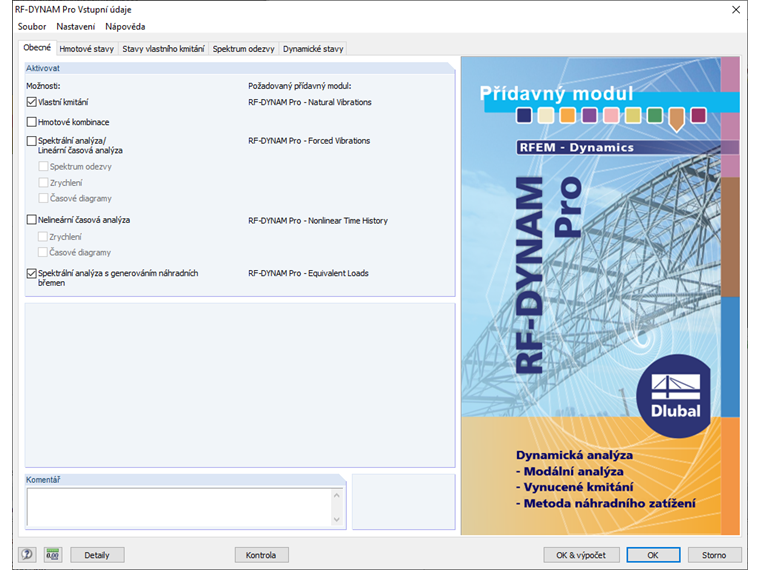760x570 pixels.
Task: Click the cream color square in banner
Action: 546,115
